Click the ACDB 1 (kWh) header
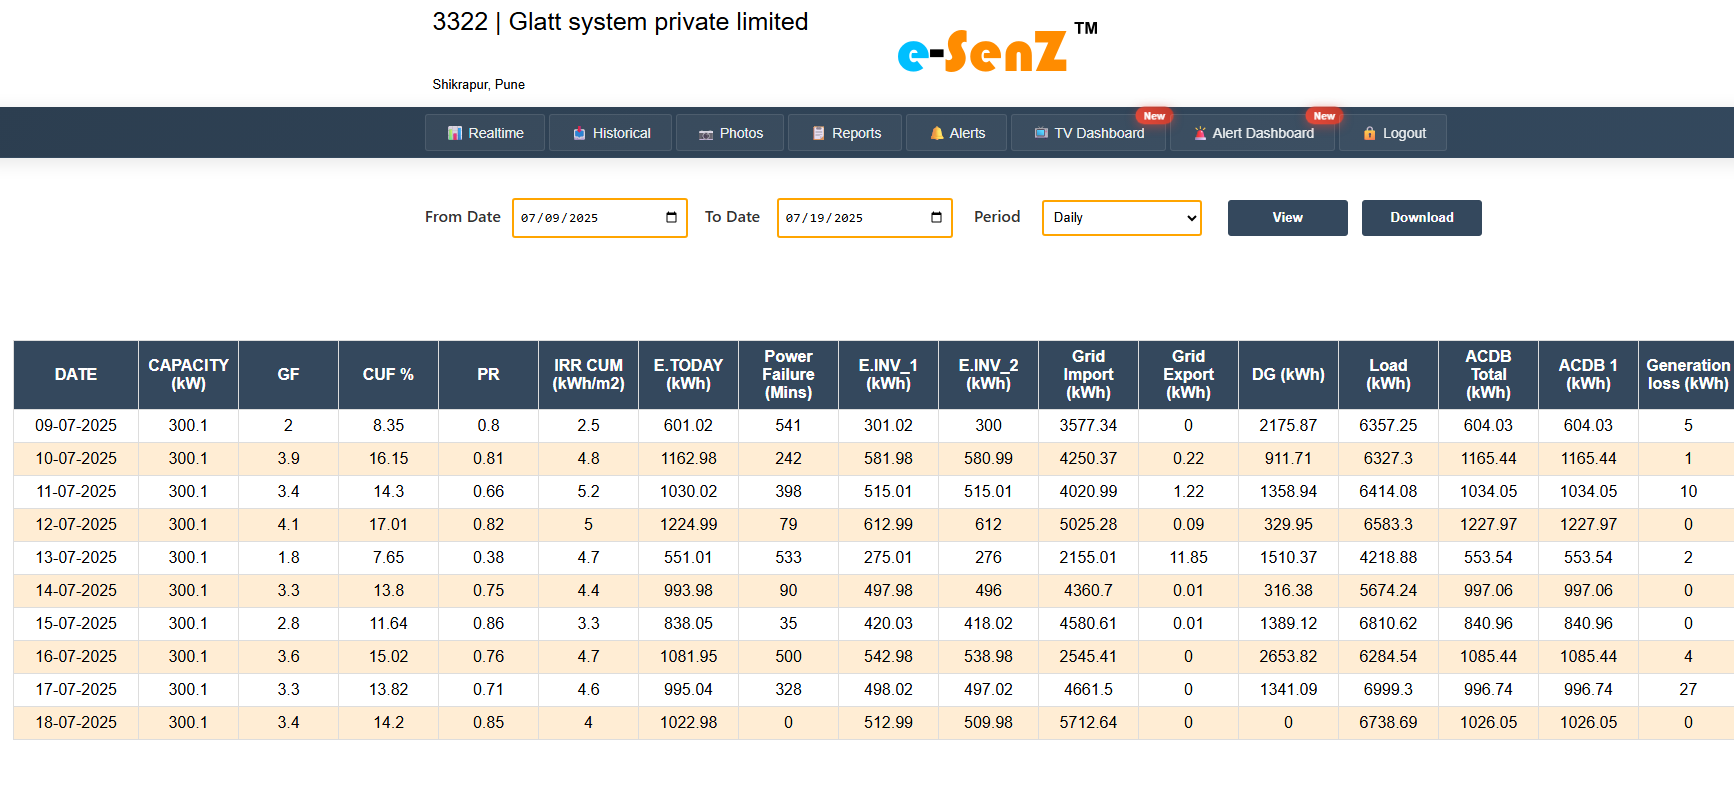Image resolution: width=1734 pixels, height=789 pixels. tap(1588, 374)
